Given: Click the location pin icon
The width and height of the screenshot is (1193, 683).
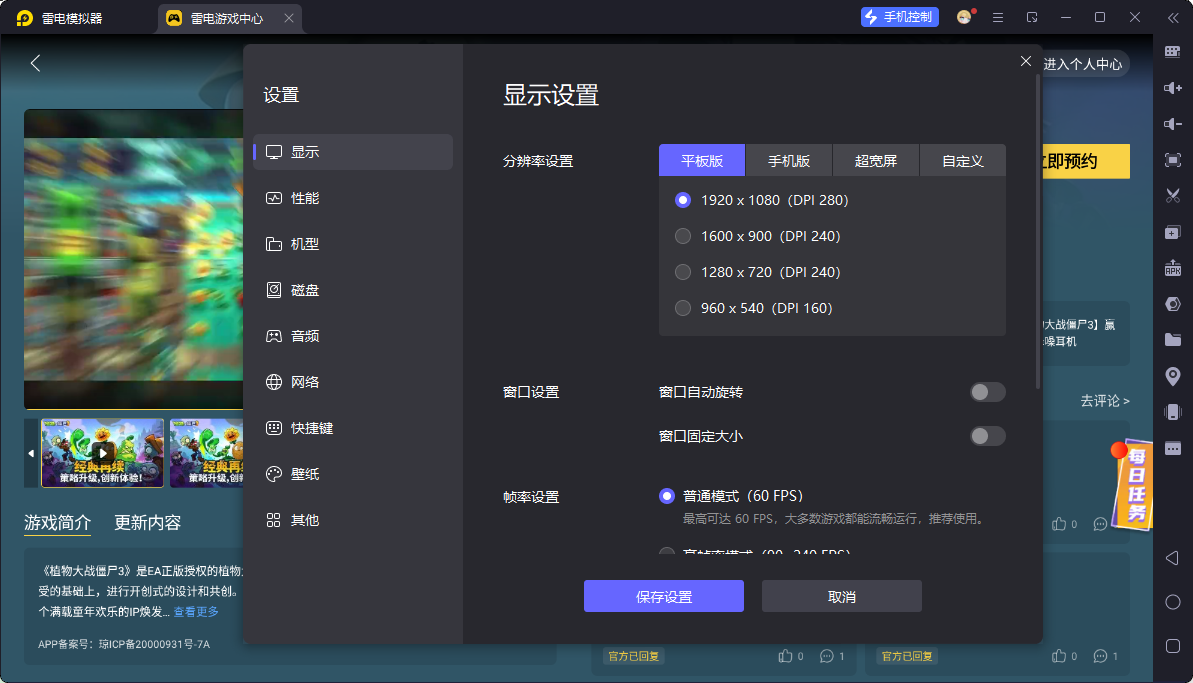Looking at the screenshot, I should 1172,376.
